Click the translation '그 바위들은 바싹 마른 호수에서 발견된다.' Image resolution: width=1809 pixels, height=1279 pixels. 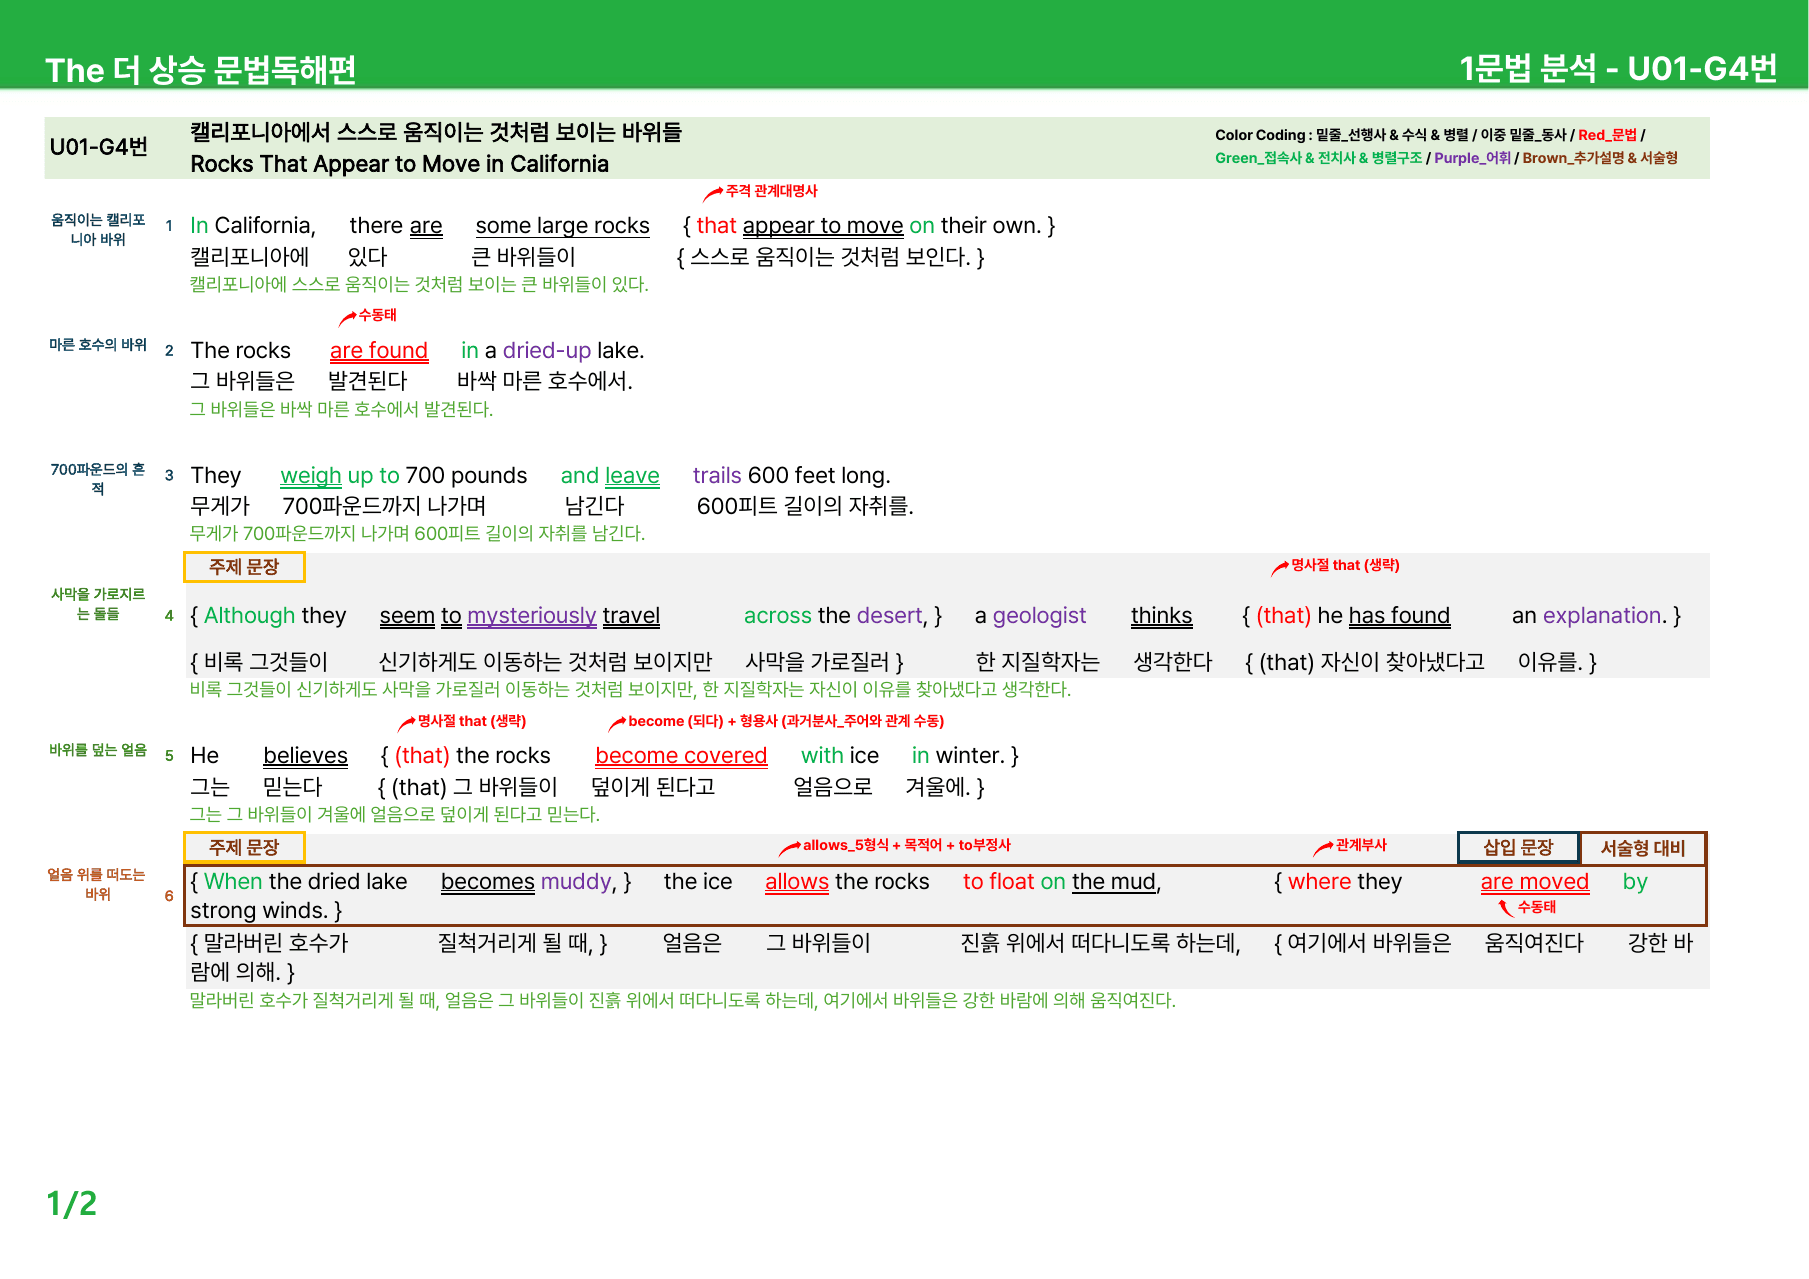point(341,409)
